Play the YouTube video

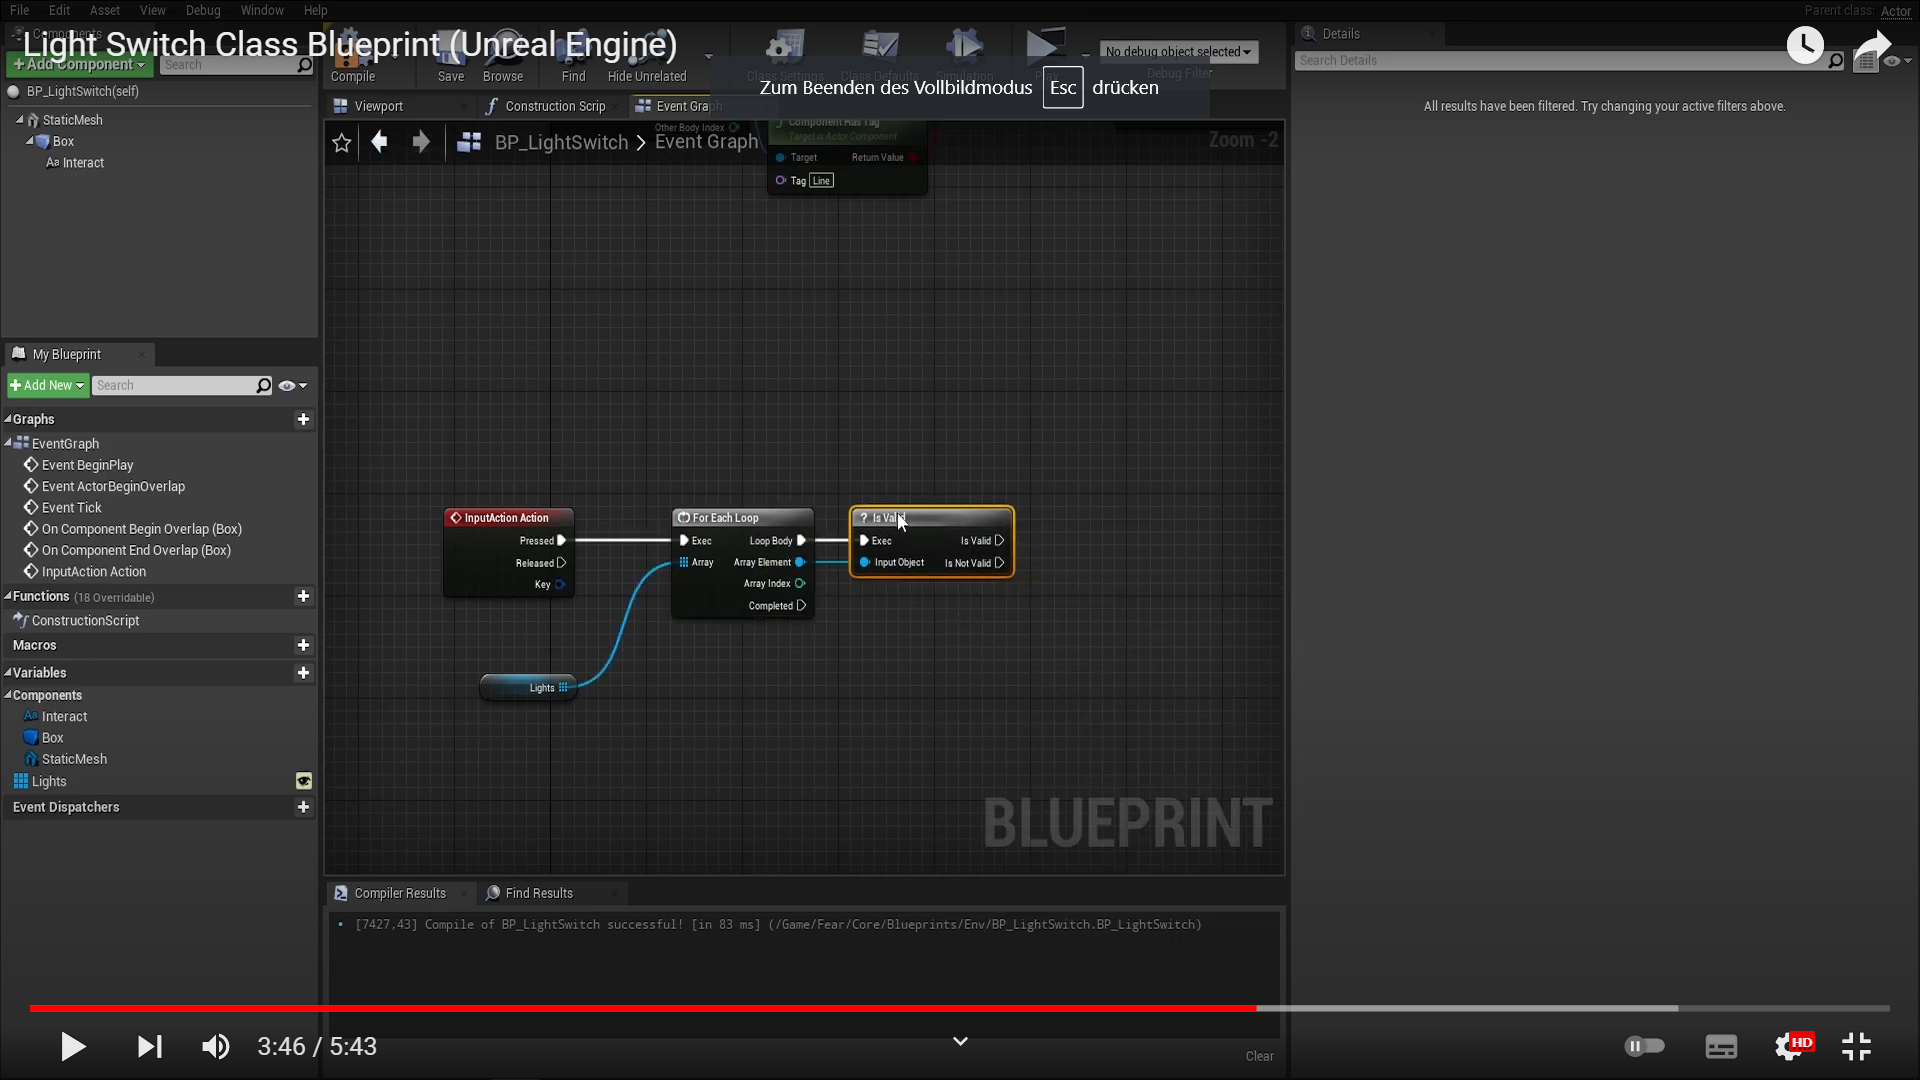click(x=73, y=1046)
